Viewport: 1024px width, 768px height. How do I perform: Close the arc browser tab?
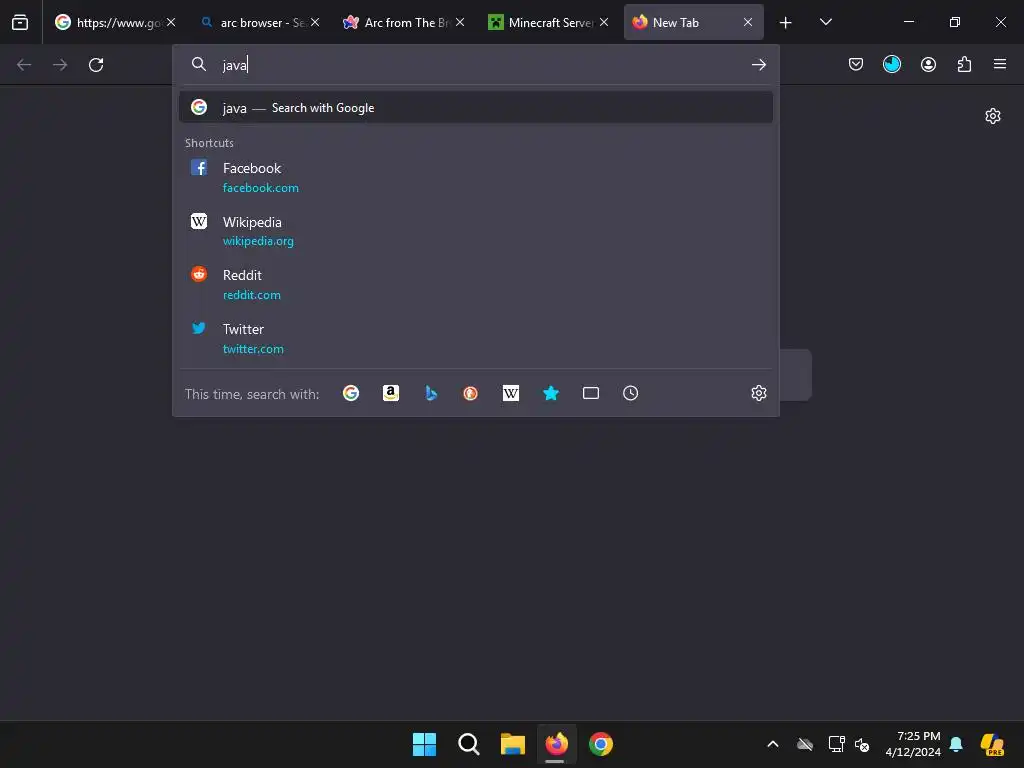click(x=315, y=22)
